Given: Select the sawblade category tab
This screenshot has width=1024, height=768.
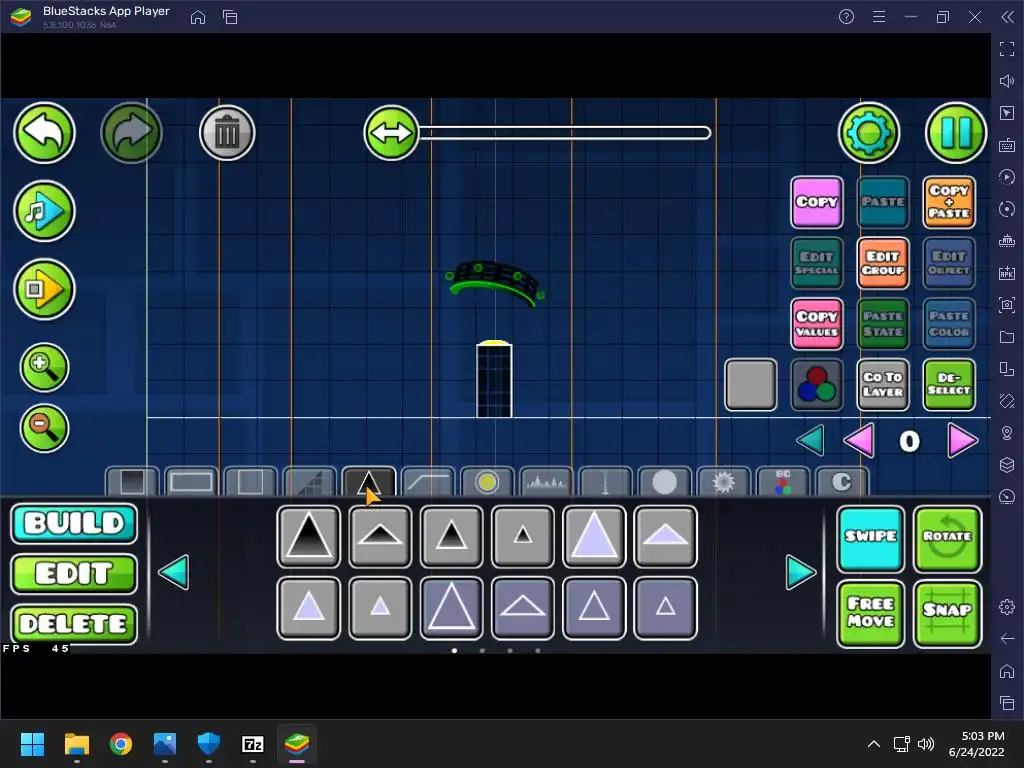Looking at the screenshot, I should click(x=724, y=482).
